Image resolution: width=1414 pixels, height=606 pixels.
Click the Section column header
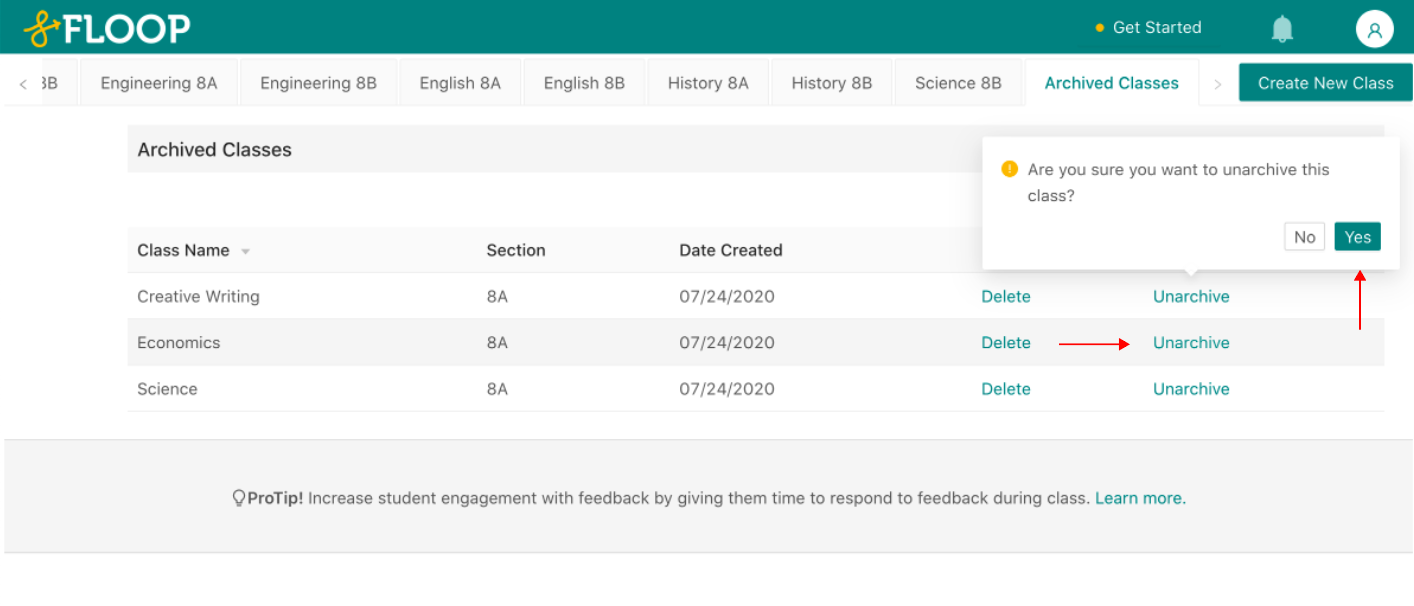[x=516, y=251]
